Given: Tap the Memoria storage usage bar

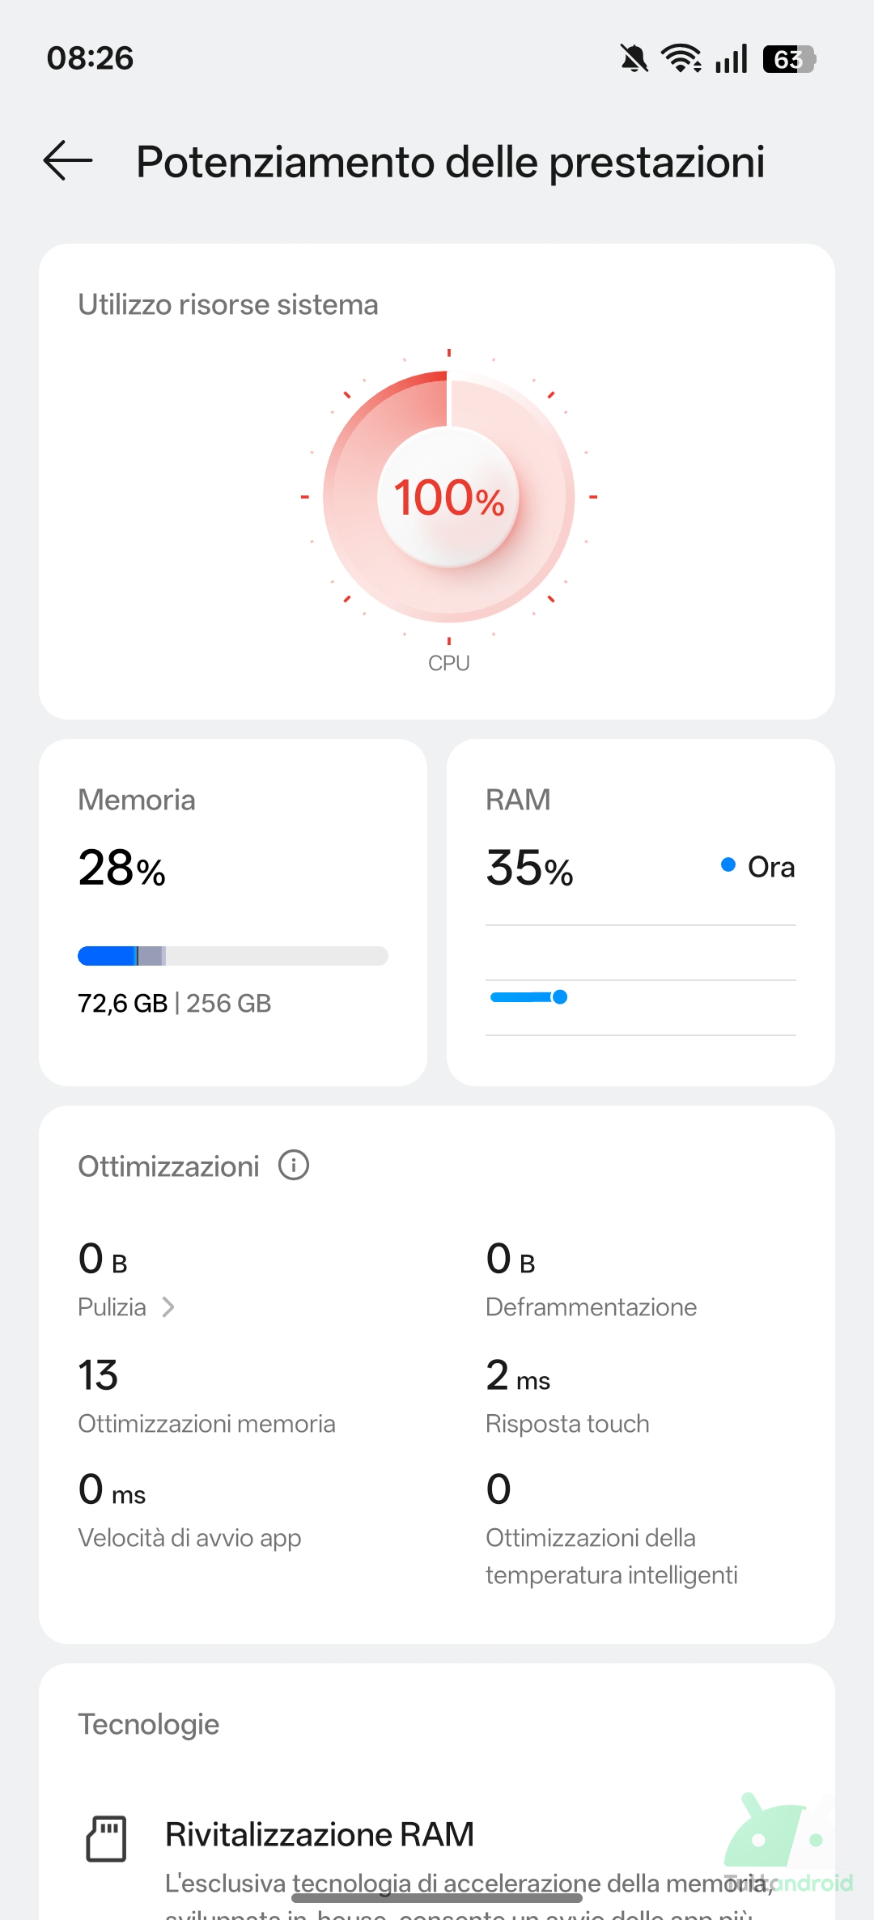Looking at the screenshot, I should [x=232, y=956].
